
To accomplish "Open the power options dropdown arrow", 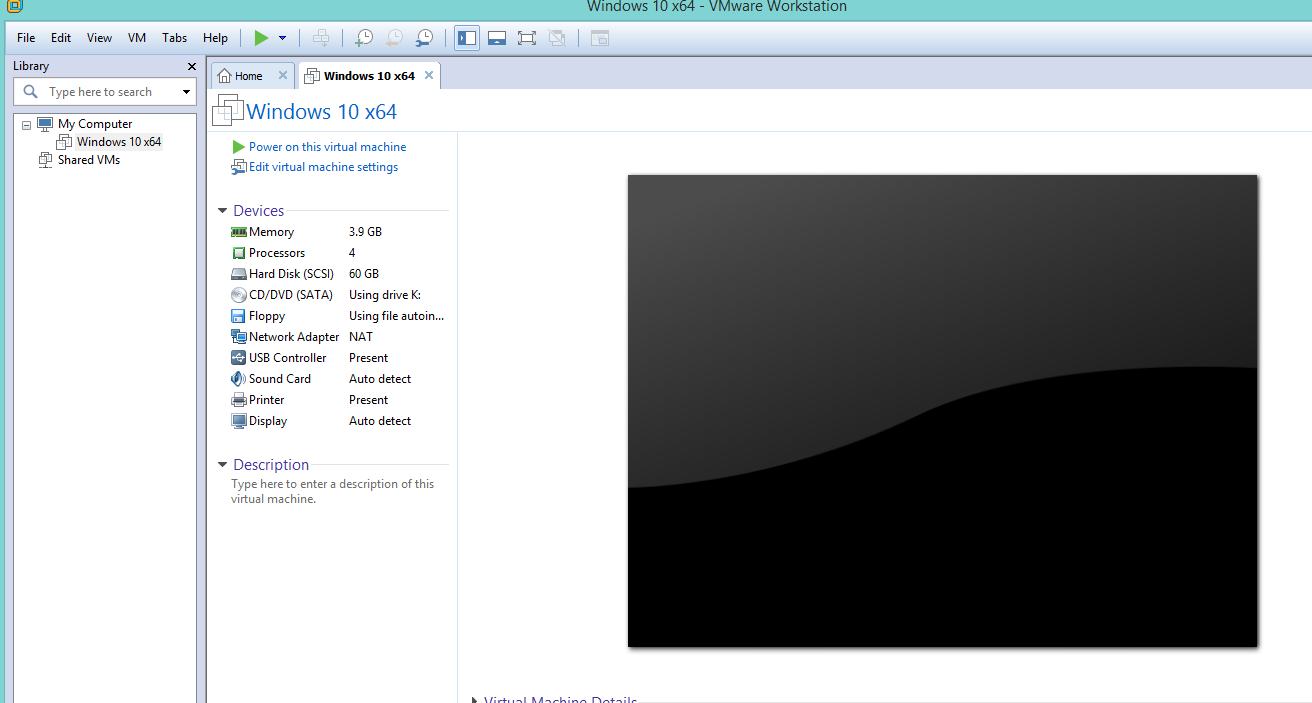I will [x=282, y=38].
